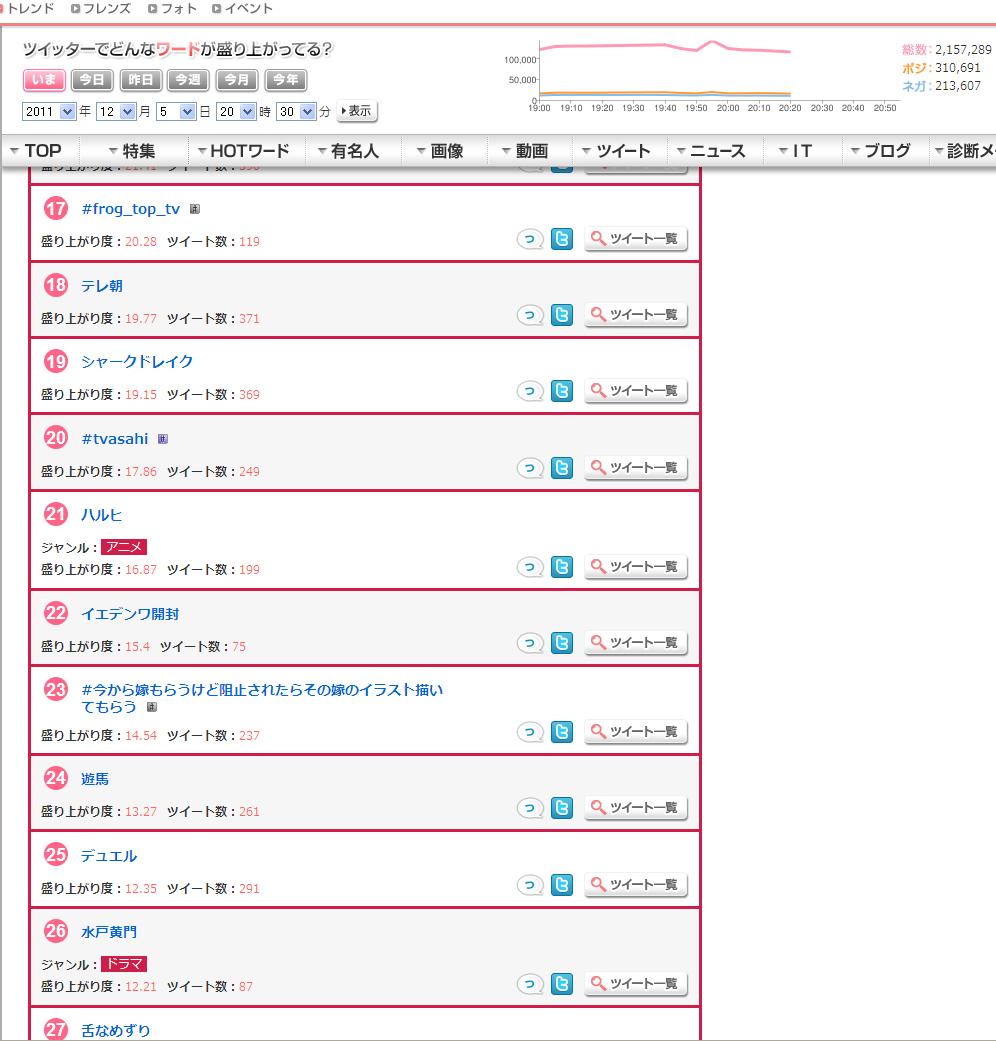The image size is (996, 1041).
Task: Click small icon next to #frog_top_tv
Action: click(x=195, y=209)
